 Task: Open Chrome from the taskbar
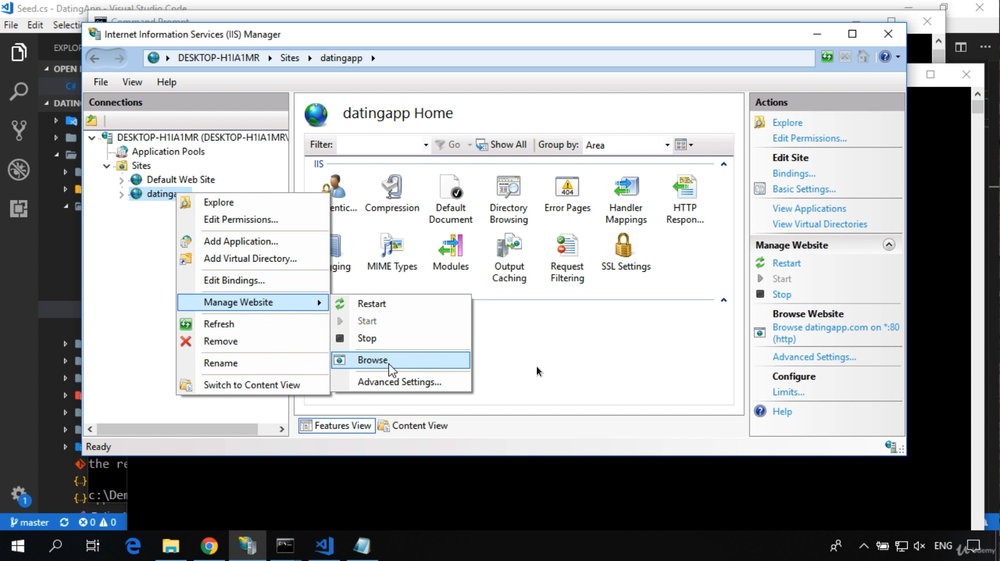click(209, 546)
